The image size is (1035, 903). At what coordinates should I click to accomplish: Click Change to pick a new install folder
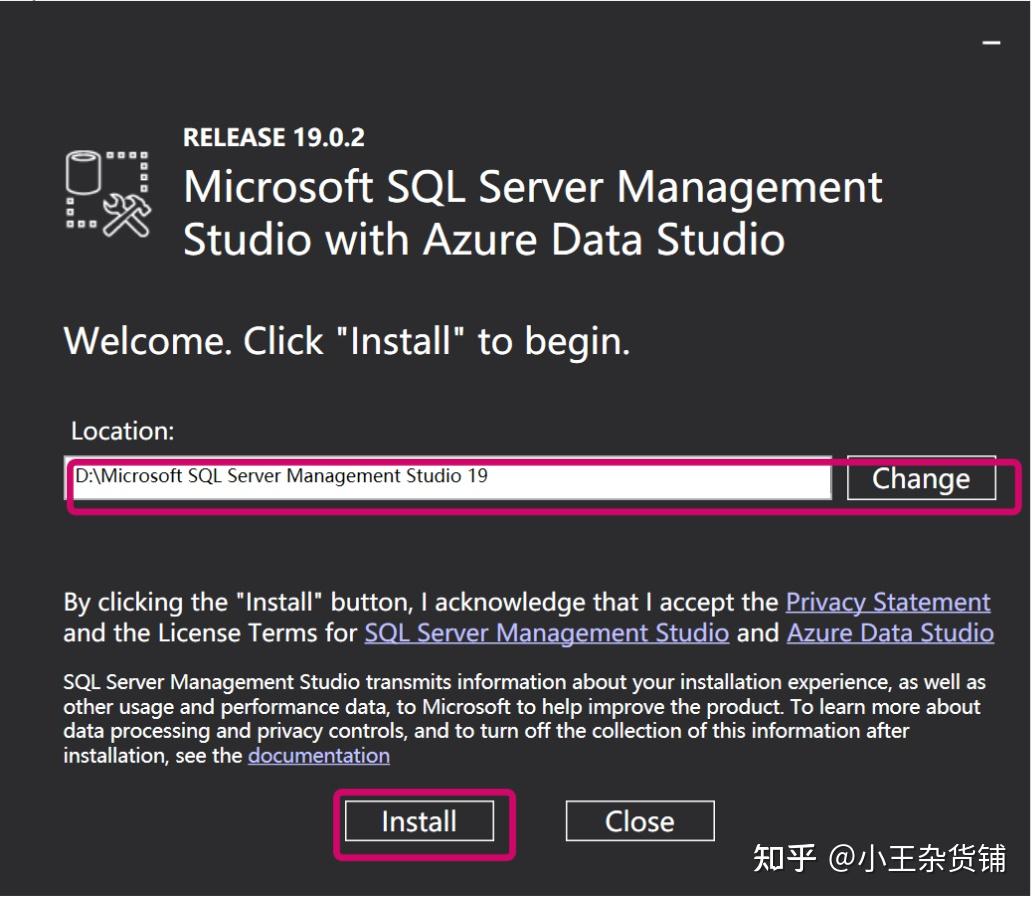click(x=920, y=478)
